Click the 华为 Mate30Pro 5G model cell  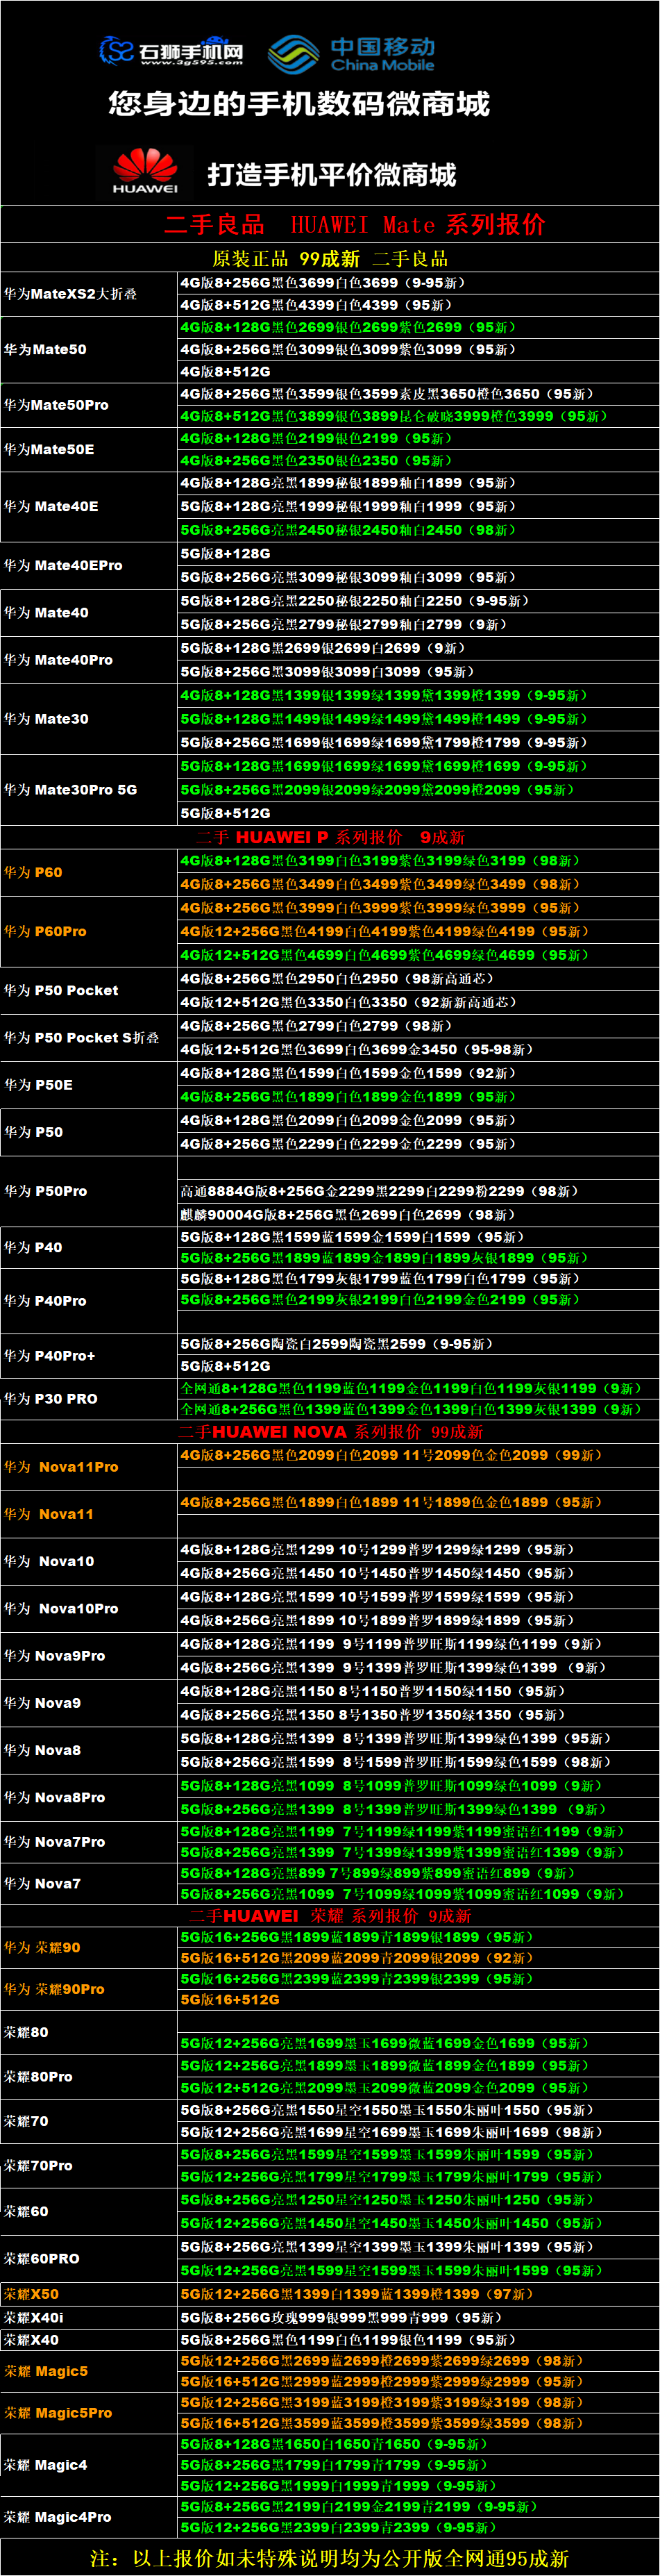89,790
